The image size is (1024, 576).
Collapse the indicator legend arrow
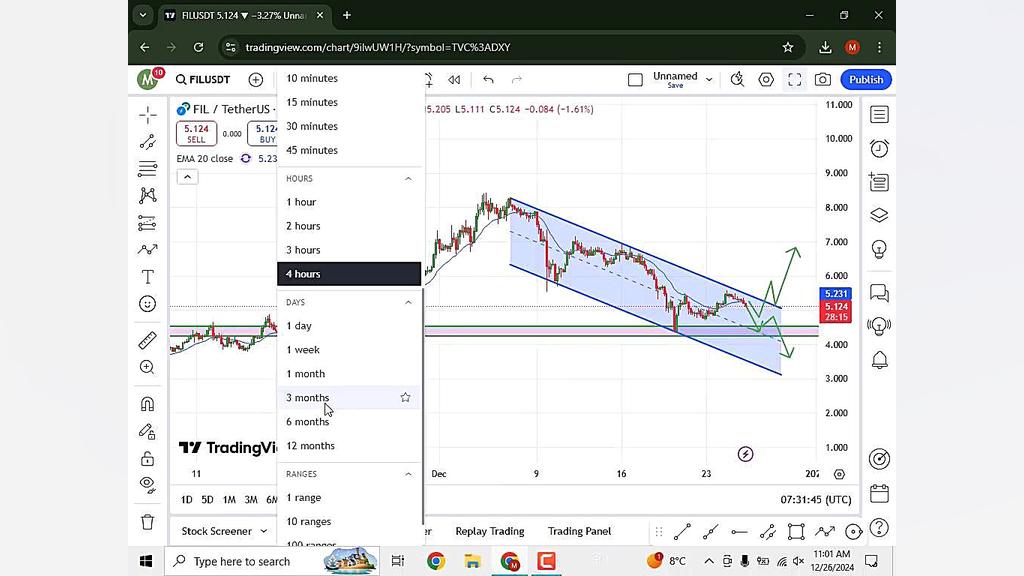[x=187, y=177]
